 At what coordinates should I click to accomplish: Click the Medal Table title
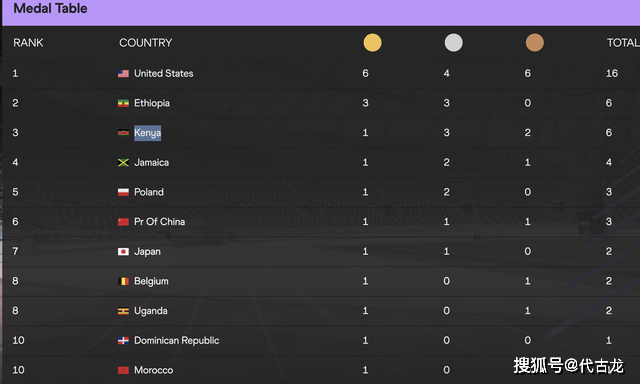click(51, 8)
